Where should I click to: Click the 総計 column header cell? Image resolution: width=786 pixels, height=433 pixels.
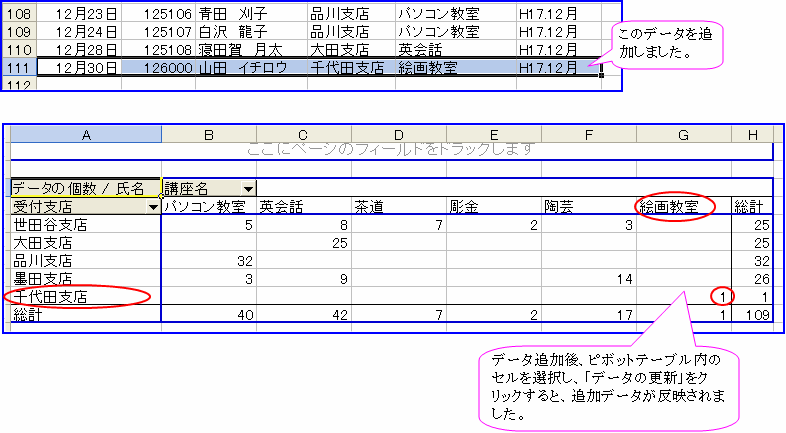752,206
